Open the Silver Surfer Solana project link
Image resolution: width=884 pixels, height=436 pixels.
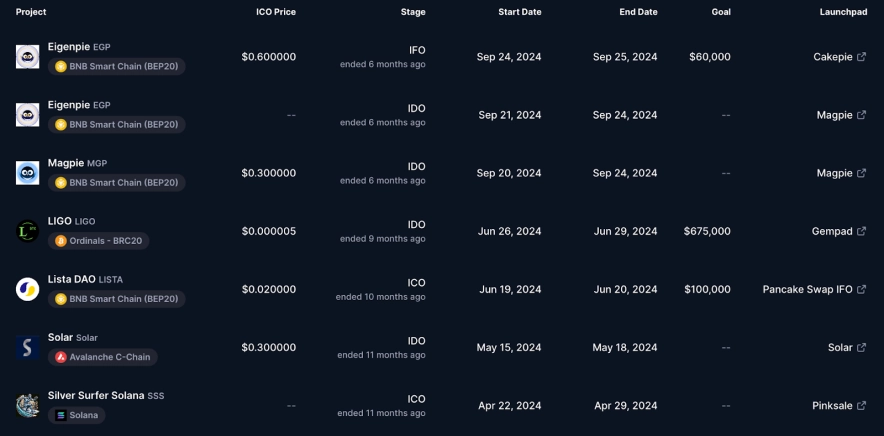click(96, 395)
